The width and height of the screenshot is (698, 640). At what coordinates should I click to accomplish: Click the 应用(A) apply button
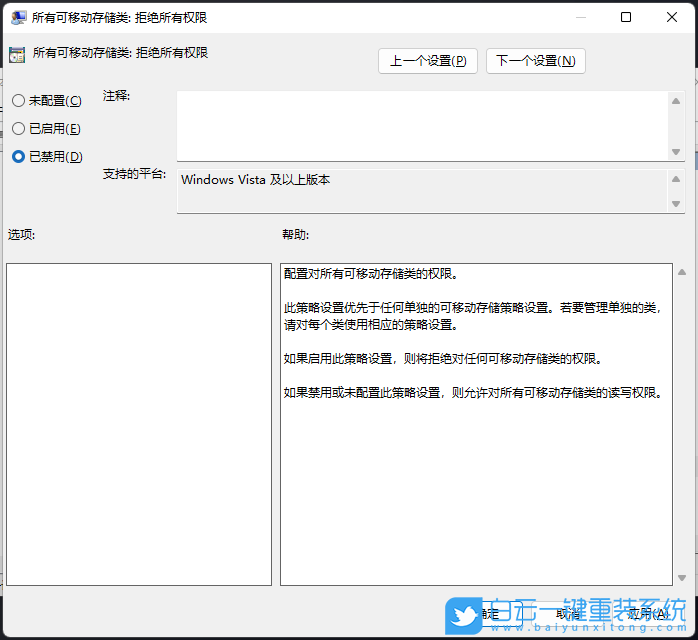(648, 614)
